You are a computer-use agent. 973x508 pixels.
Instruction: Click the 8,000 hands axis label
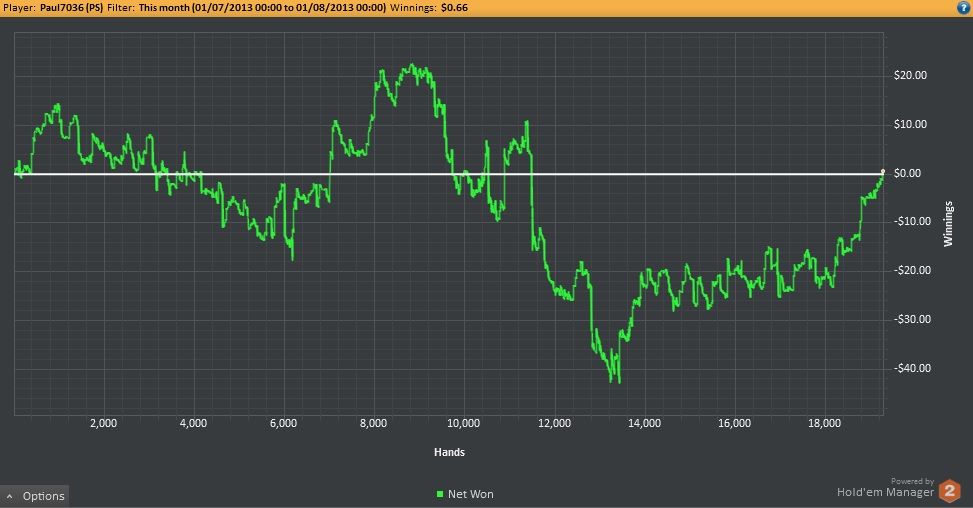pos(374,423)
